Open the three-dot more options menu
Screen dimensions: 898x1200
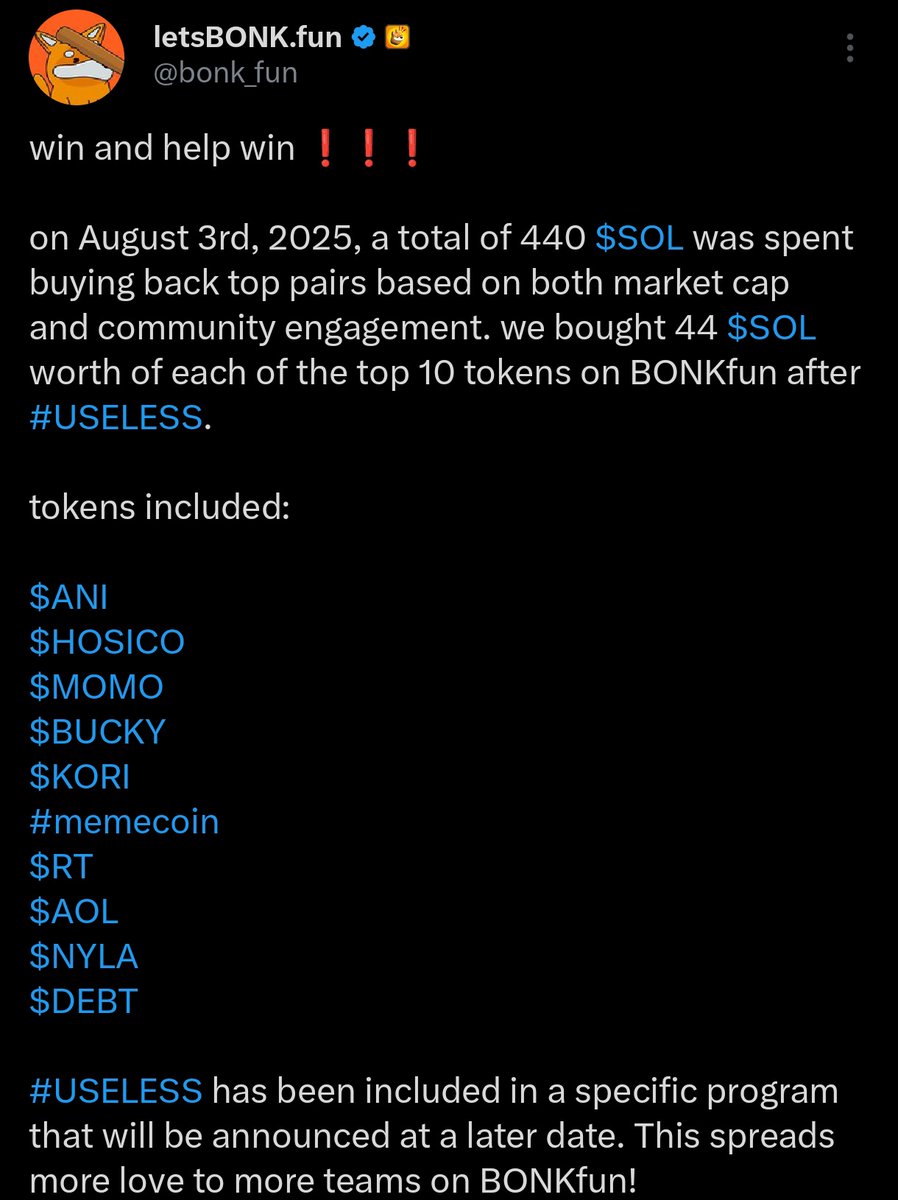coord(850,48)
